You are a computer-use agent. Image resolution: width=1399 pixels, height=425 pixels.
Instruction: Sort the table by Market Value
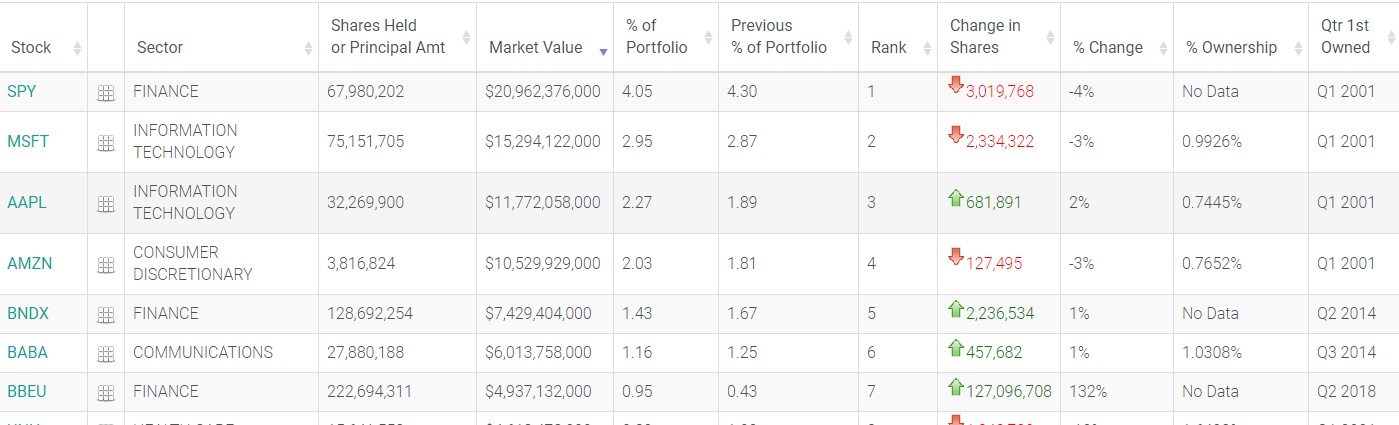(536, 47)
